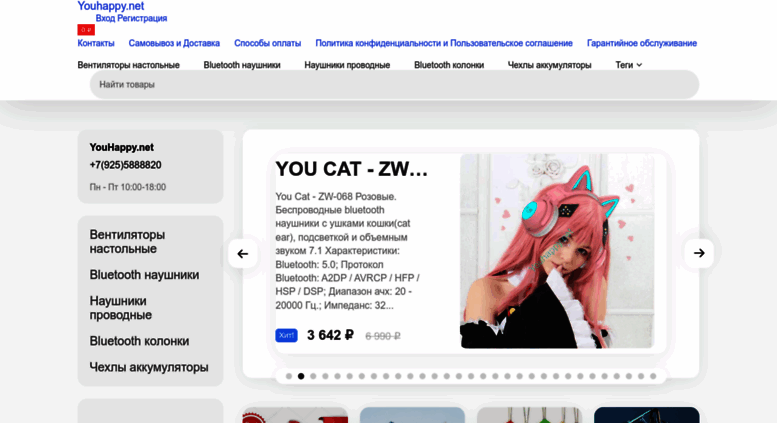Click the Регистрация link
Image resolution: width=777 pixels, height=423 pixels.
click(142, 18)
